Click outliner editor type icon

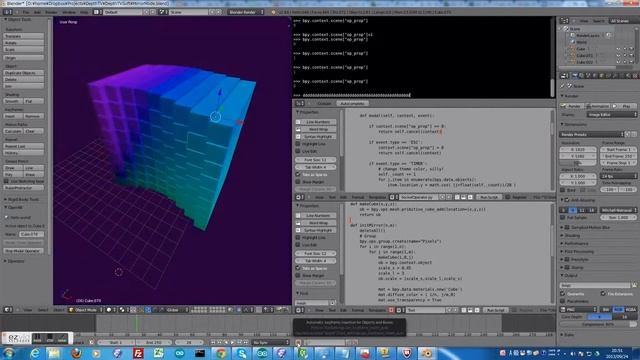point(564,20)
